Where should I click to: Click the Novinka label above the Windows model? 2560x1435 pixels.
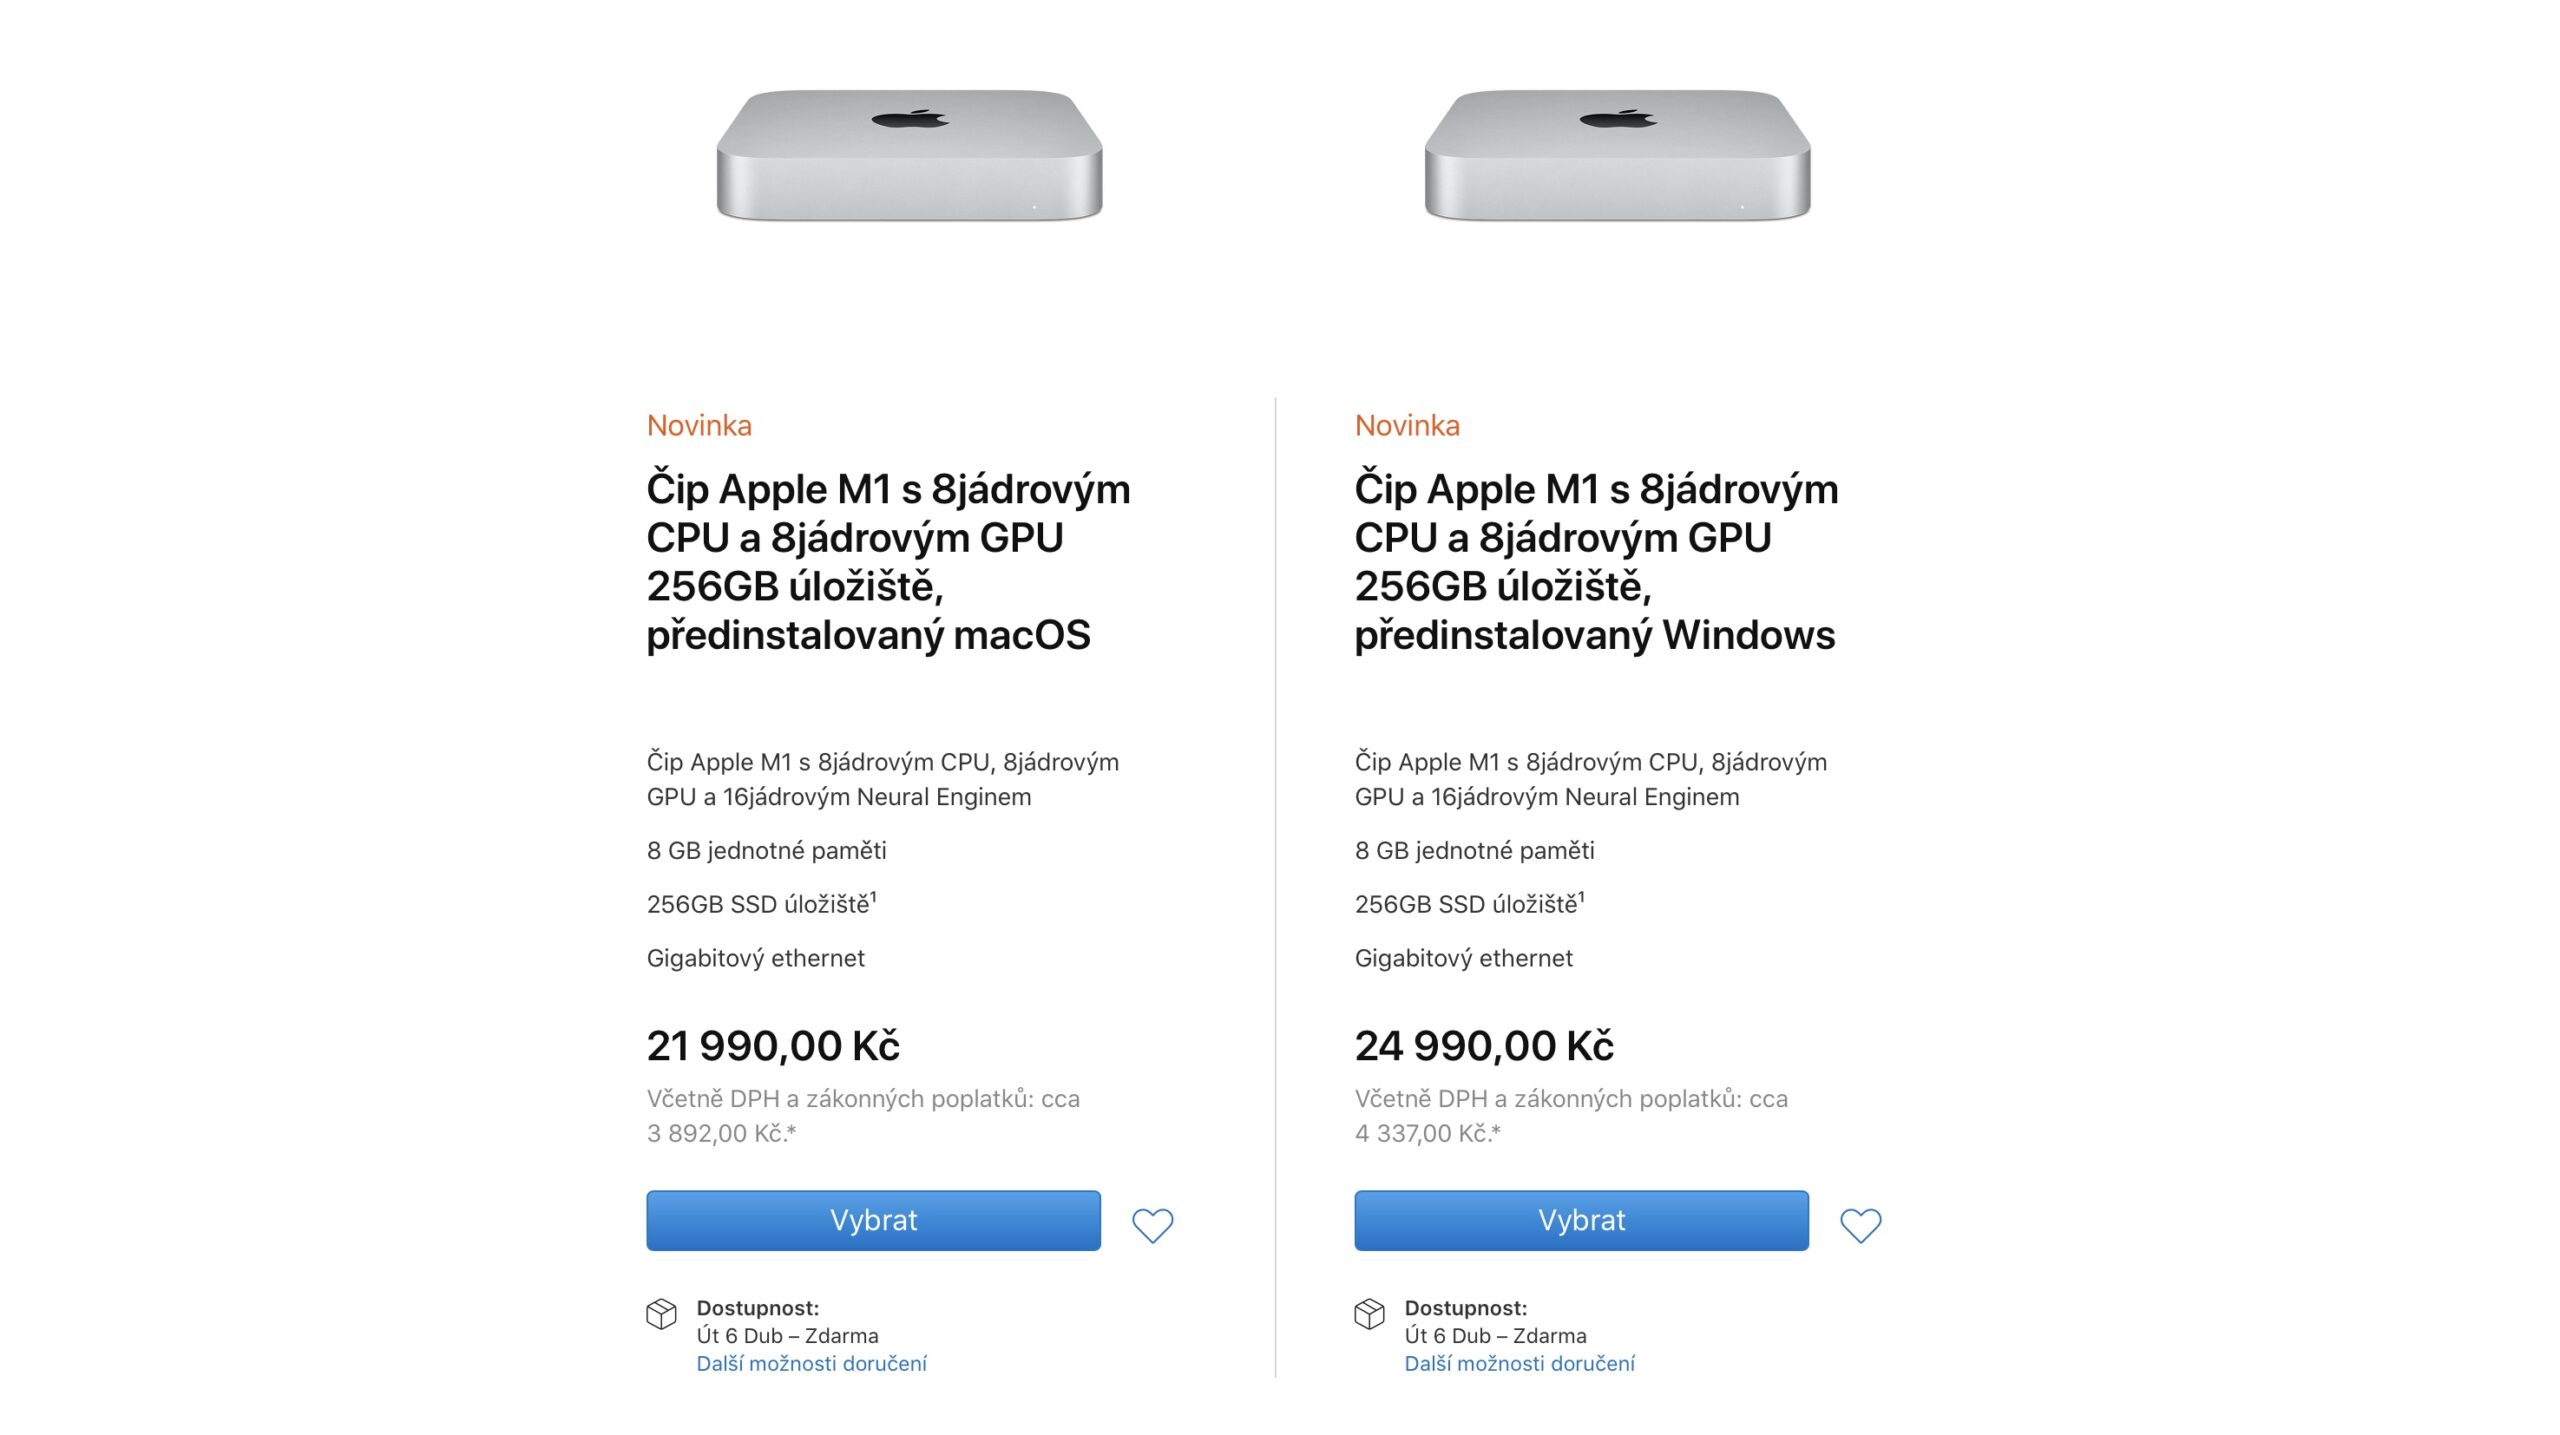coord(1407,425)
